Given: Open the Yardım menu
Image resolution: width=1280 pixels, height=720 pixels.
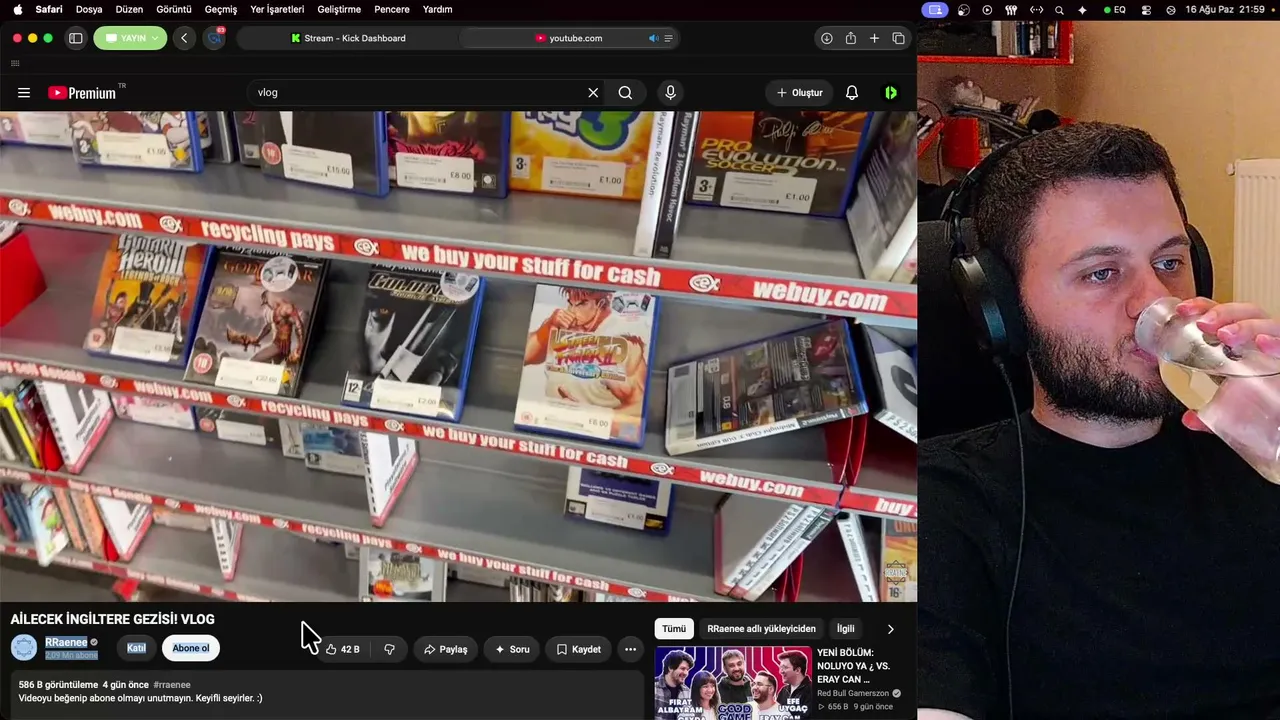Looking at the screenshot, I should coord(437,9).
